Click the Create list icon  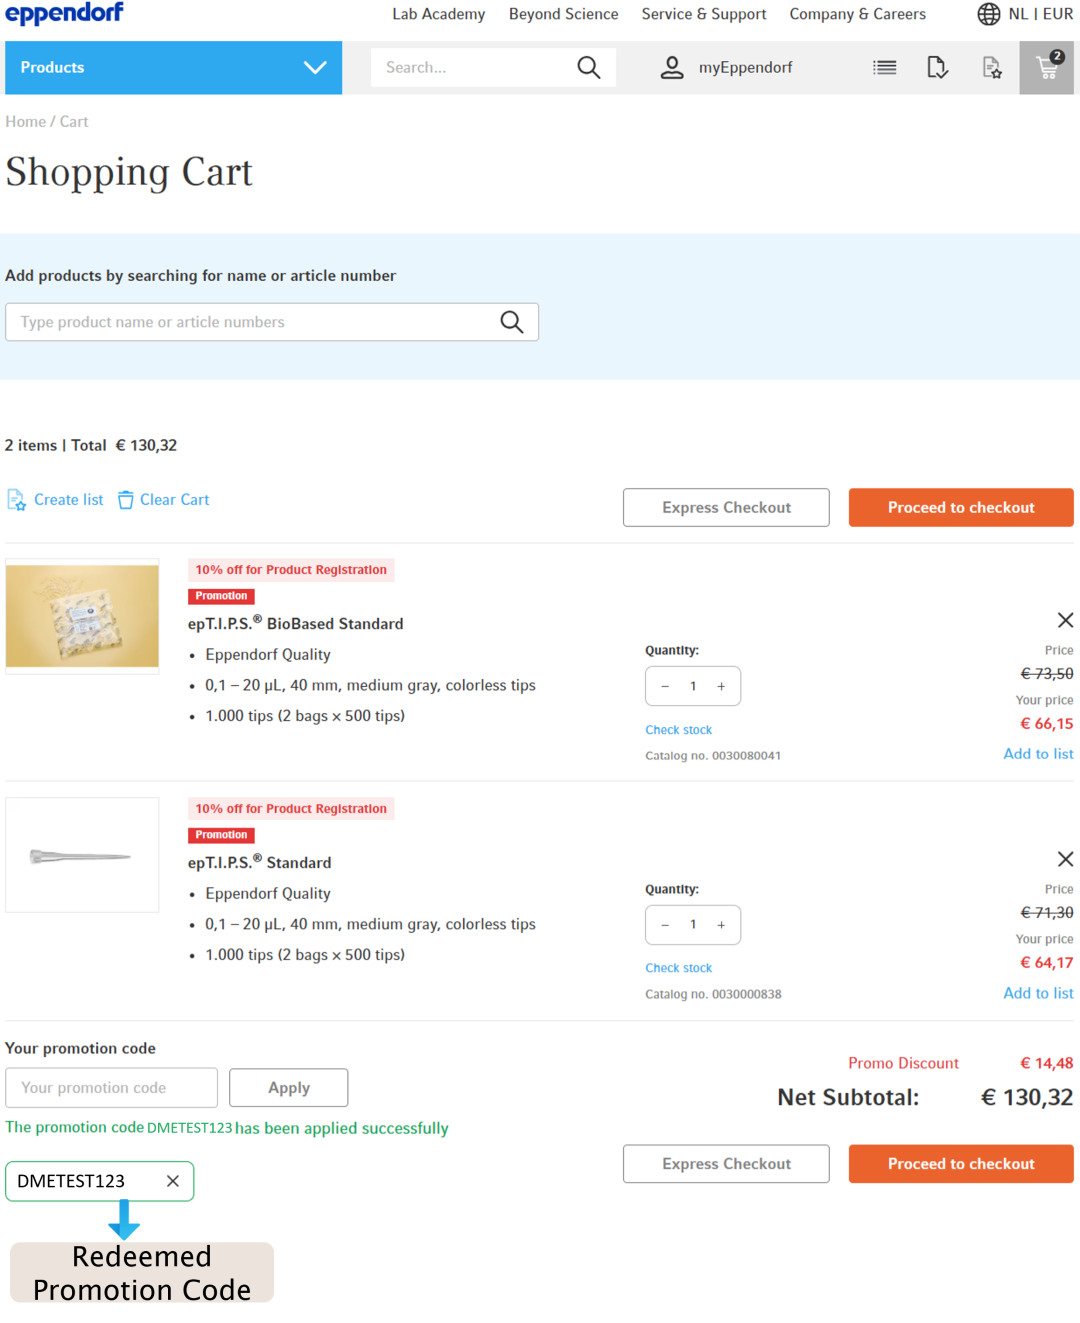point(17,499)
